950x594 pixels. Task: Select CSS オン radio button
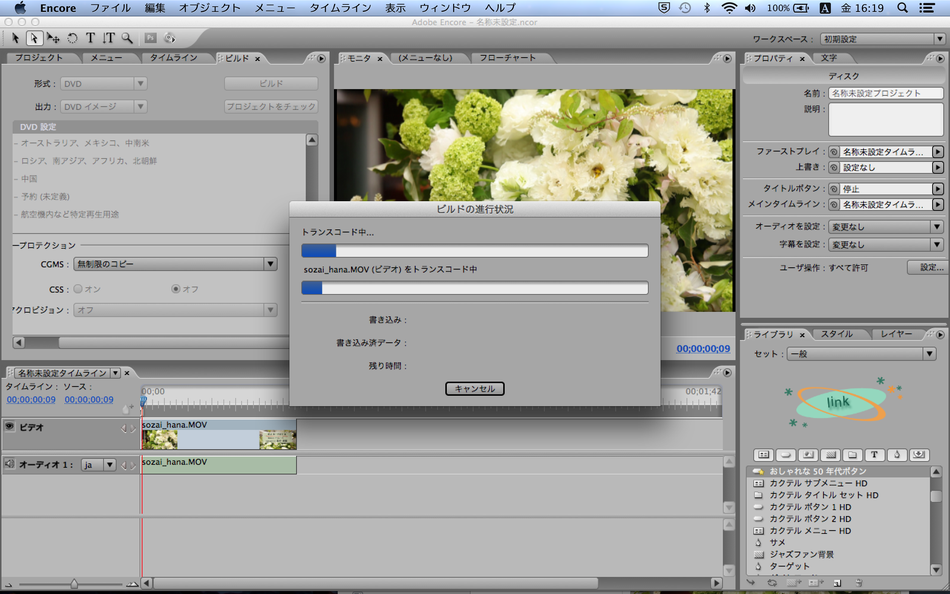(x=78, y=289)
